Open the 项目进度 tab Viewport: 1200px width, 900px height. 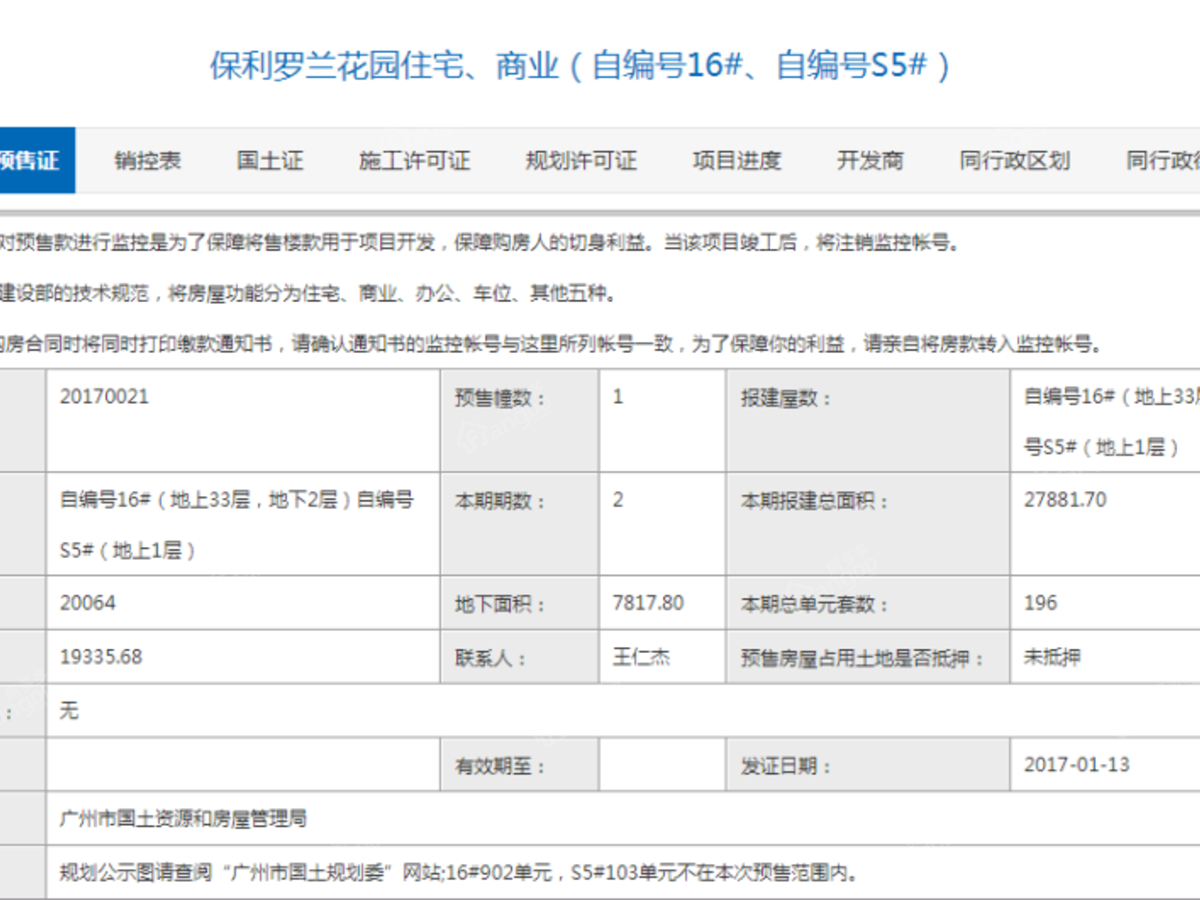point(737,161)
